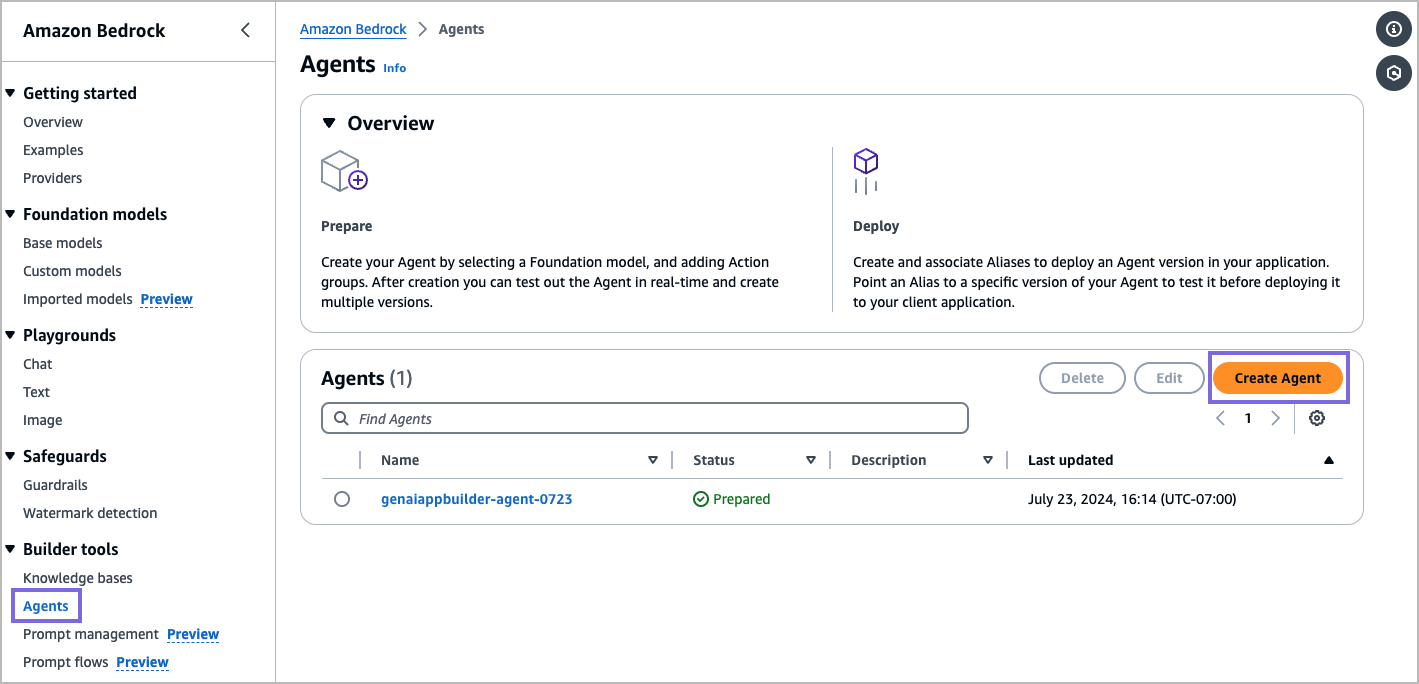1419x684 pixels.
Task: Open the genaiappbuilder-agent-0723 agent link
Action: [476, 499]
